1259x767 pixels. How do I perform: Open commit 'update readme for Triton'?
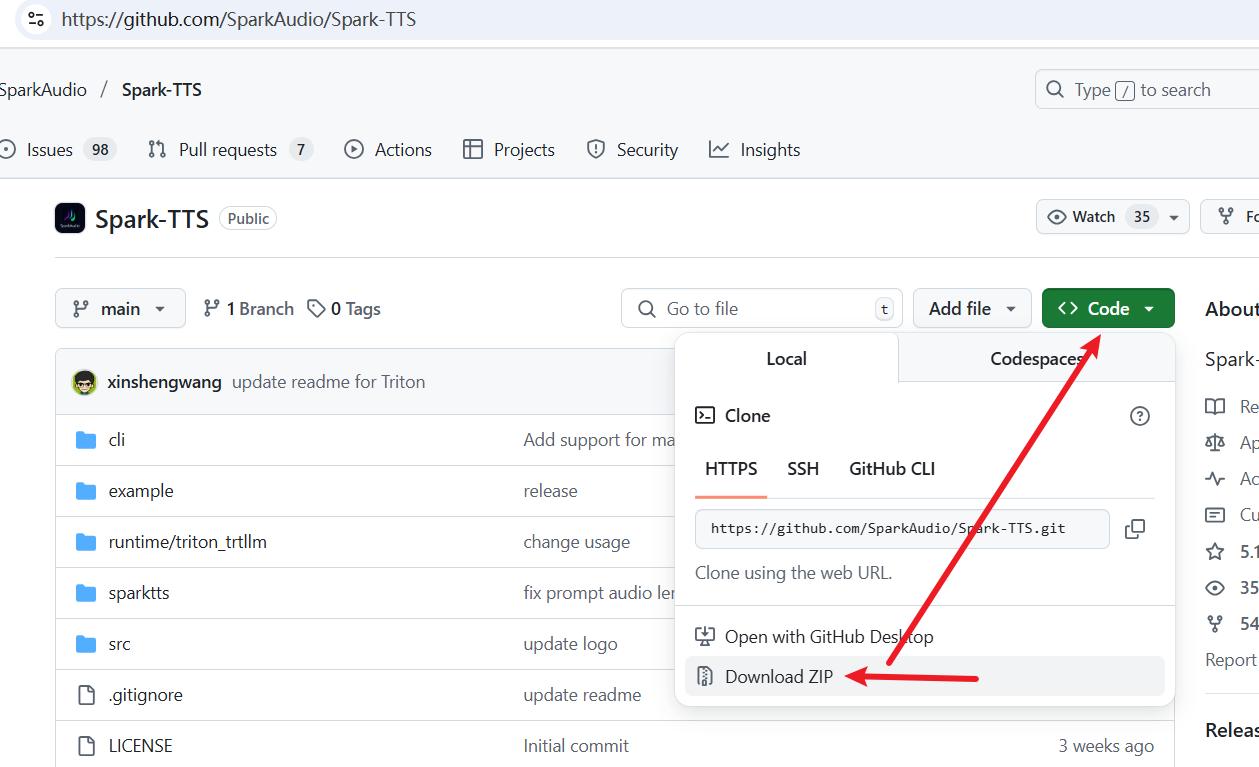point(329,382)
